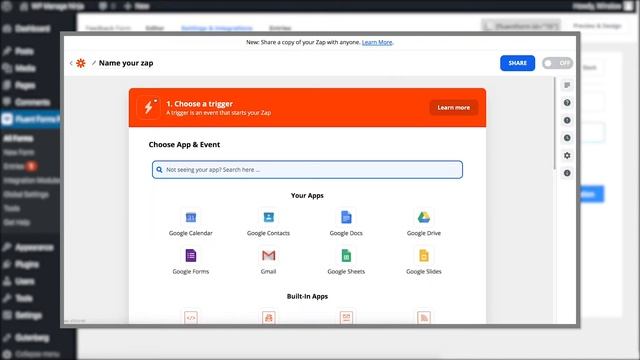Click the Gmail label text

pos(268,271)
